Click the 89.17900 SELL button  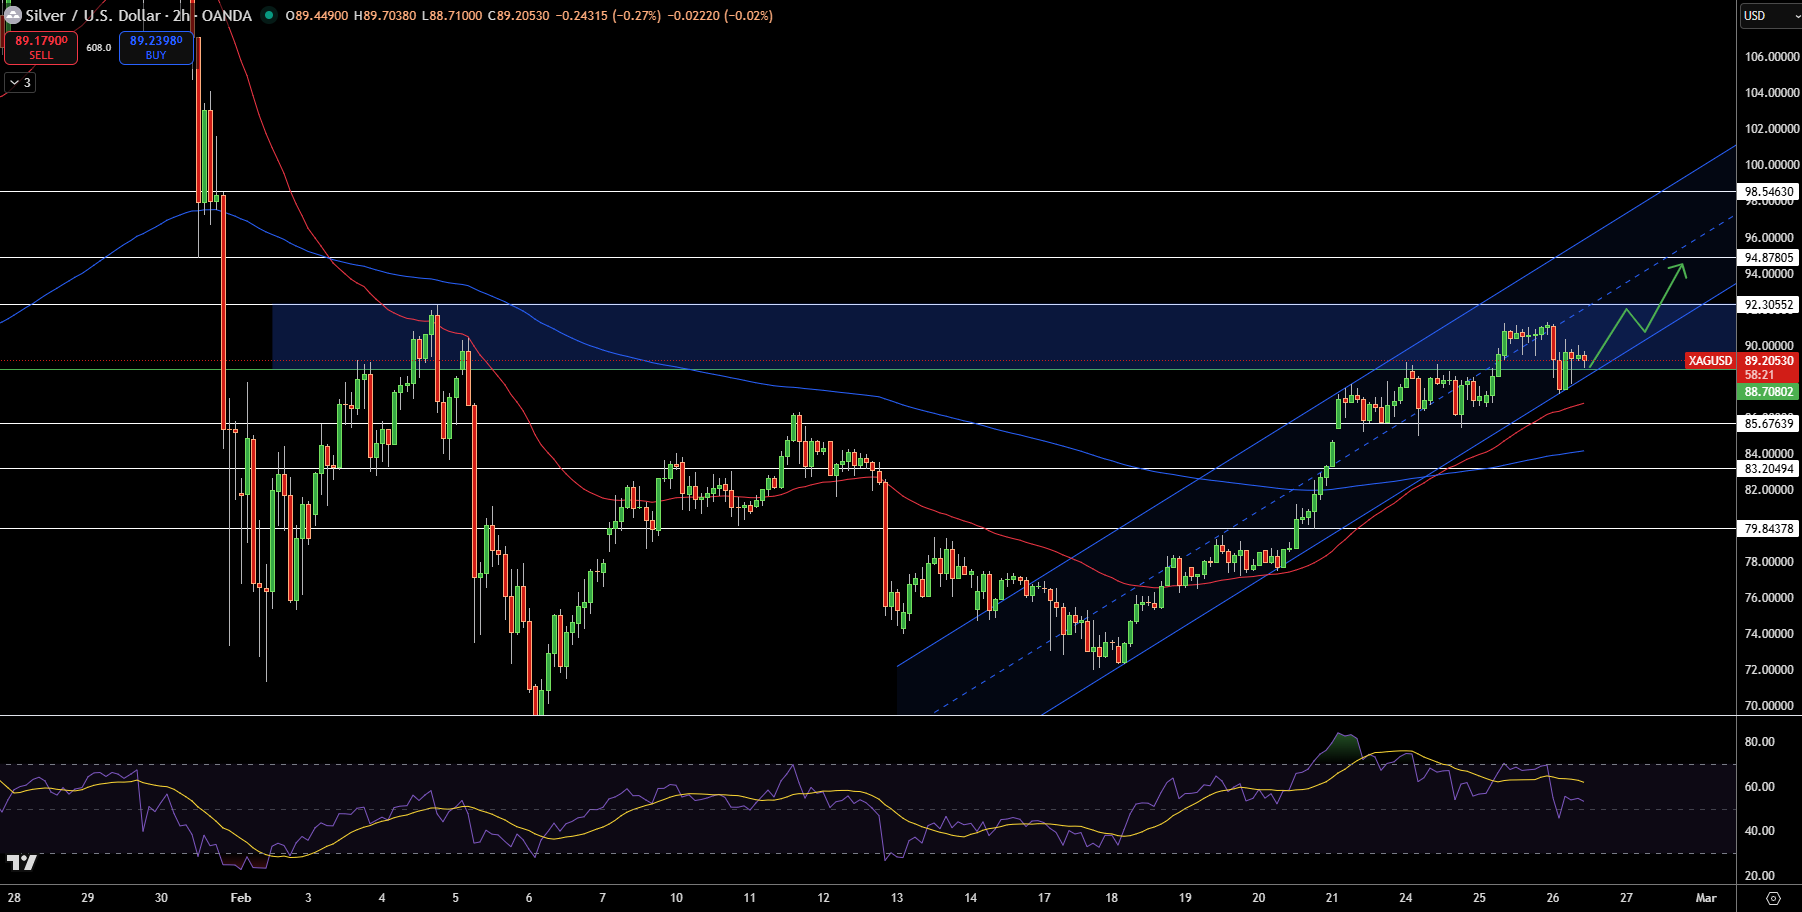coord(41,47)
